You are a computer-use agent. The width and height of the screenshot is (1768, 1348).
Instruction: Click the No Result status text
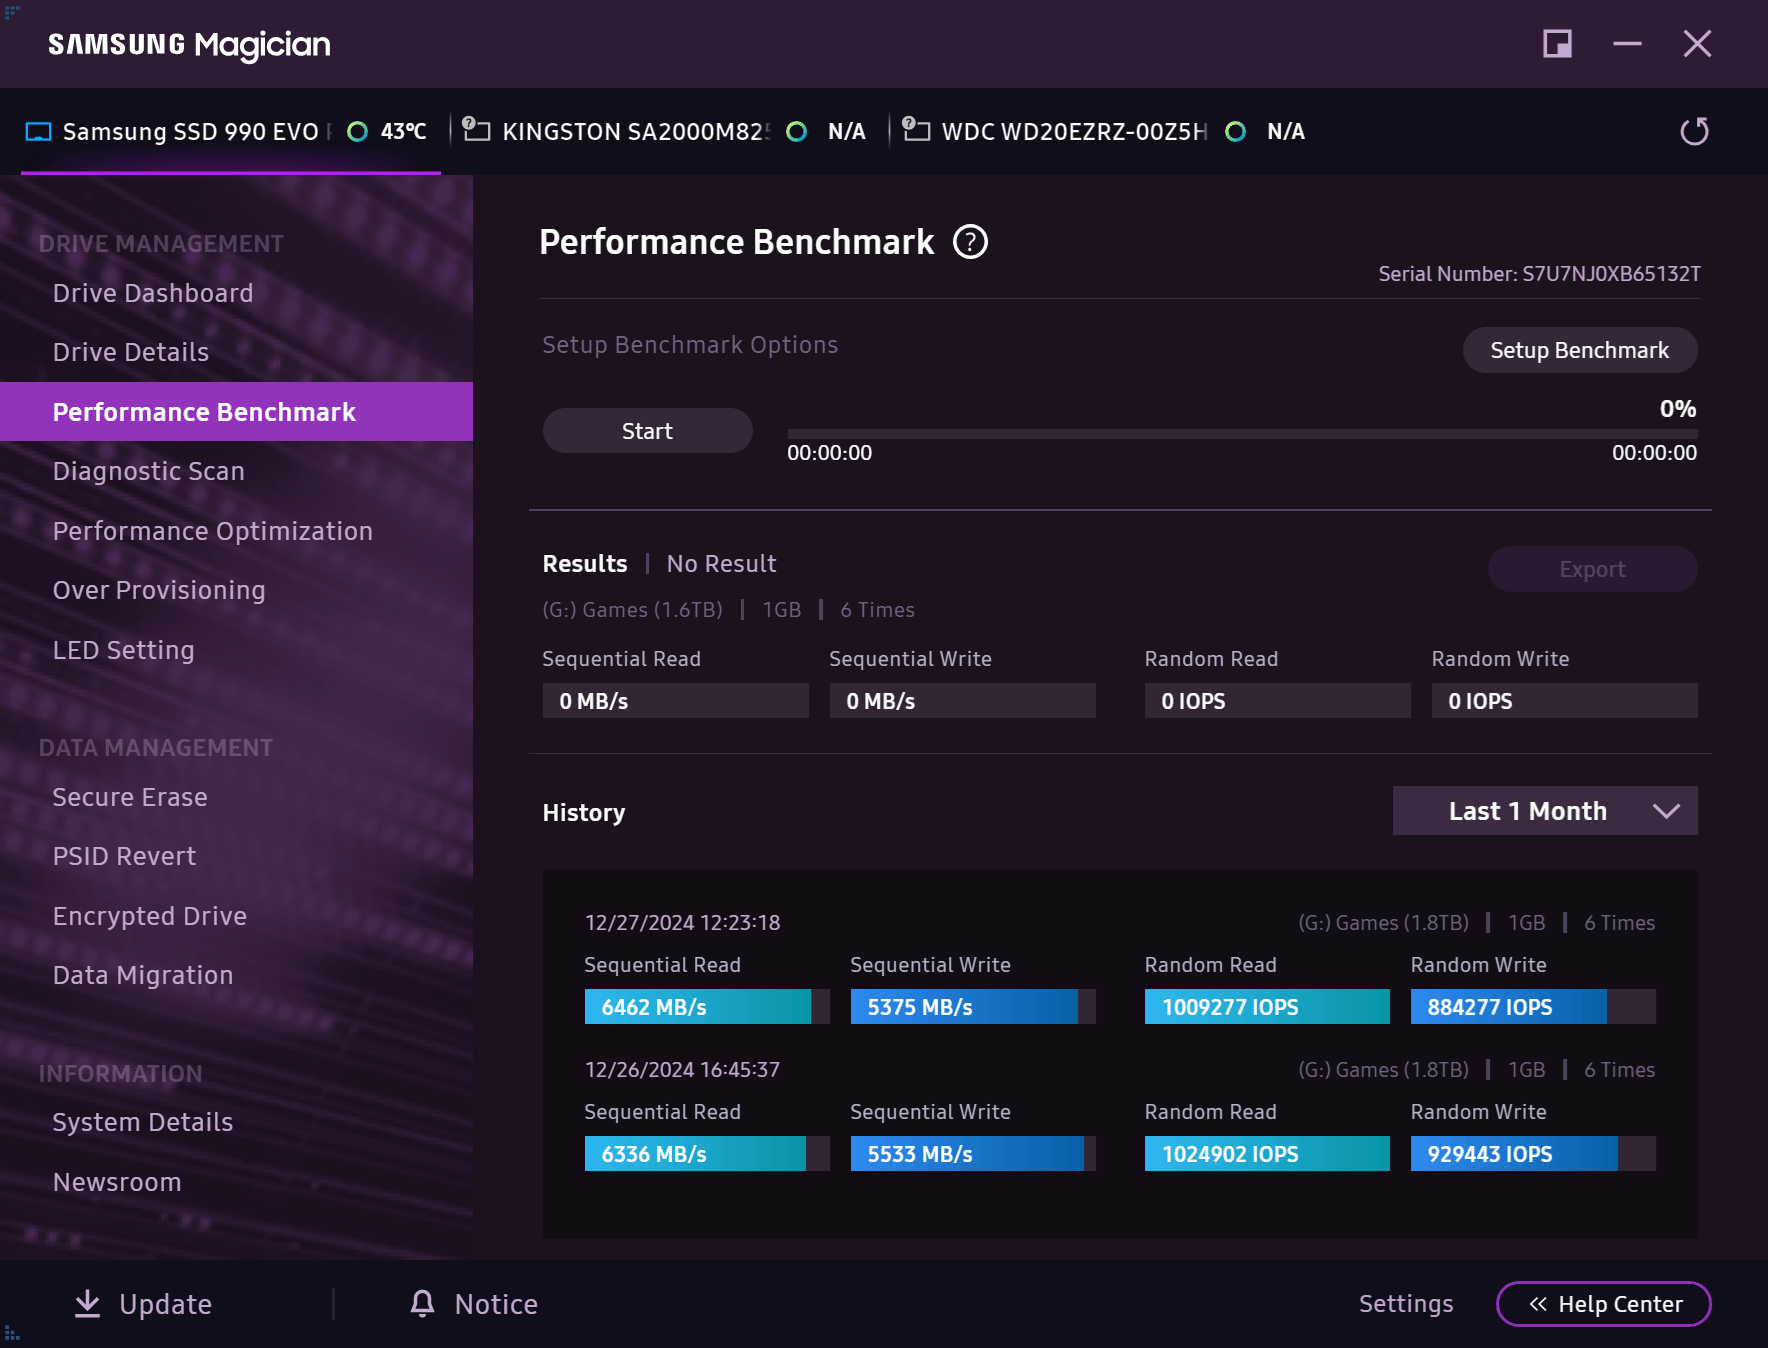click(722, 564)
